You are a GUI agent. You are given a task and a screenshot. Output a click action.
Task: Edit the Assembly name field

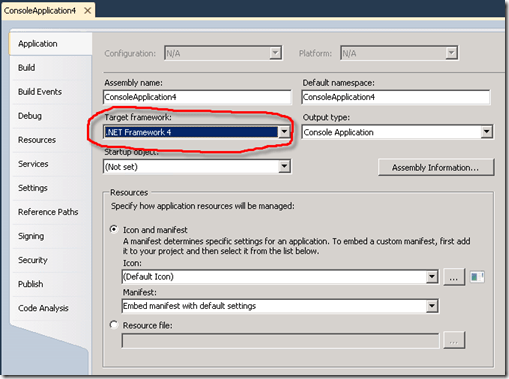point(197,97)
